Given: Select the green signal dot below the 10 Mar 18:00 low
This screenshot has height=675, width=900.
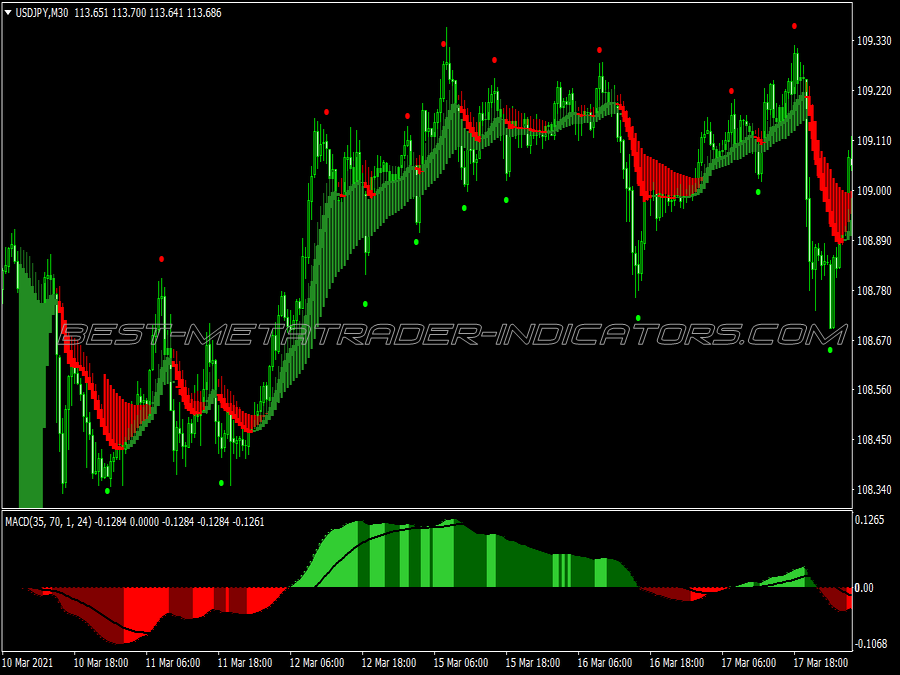Looking at the screenshot, I should click(x=107, y=491).
